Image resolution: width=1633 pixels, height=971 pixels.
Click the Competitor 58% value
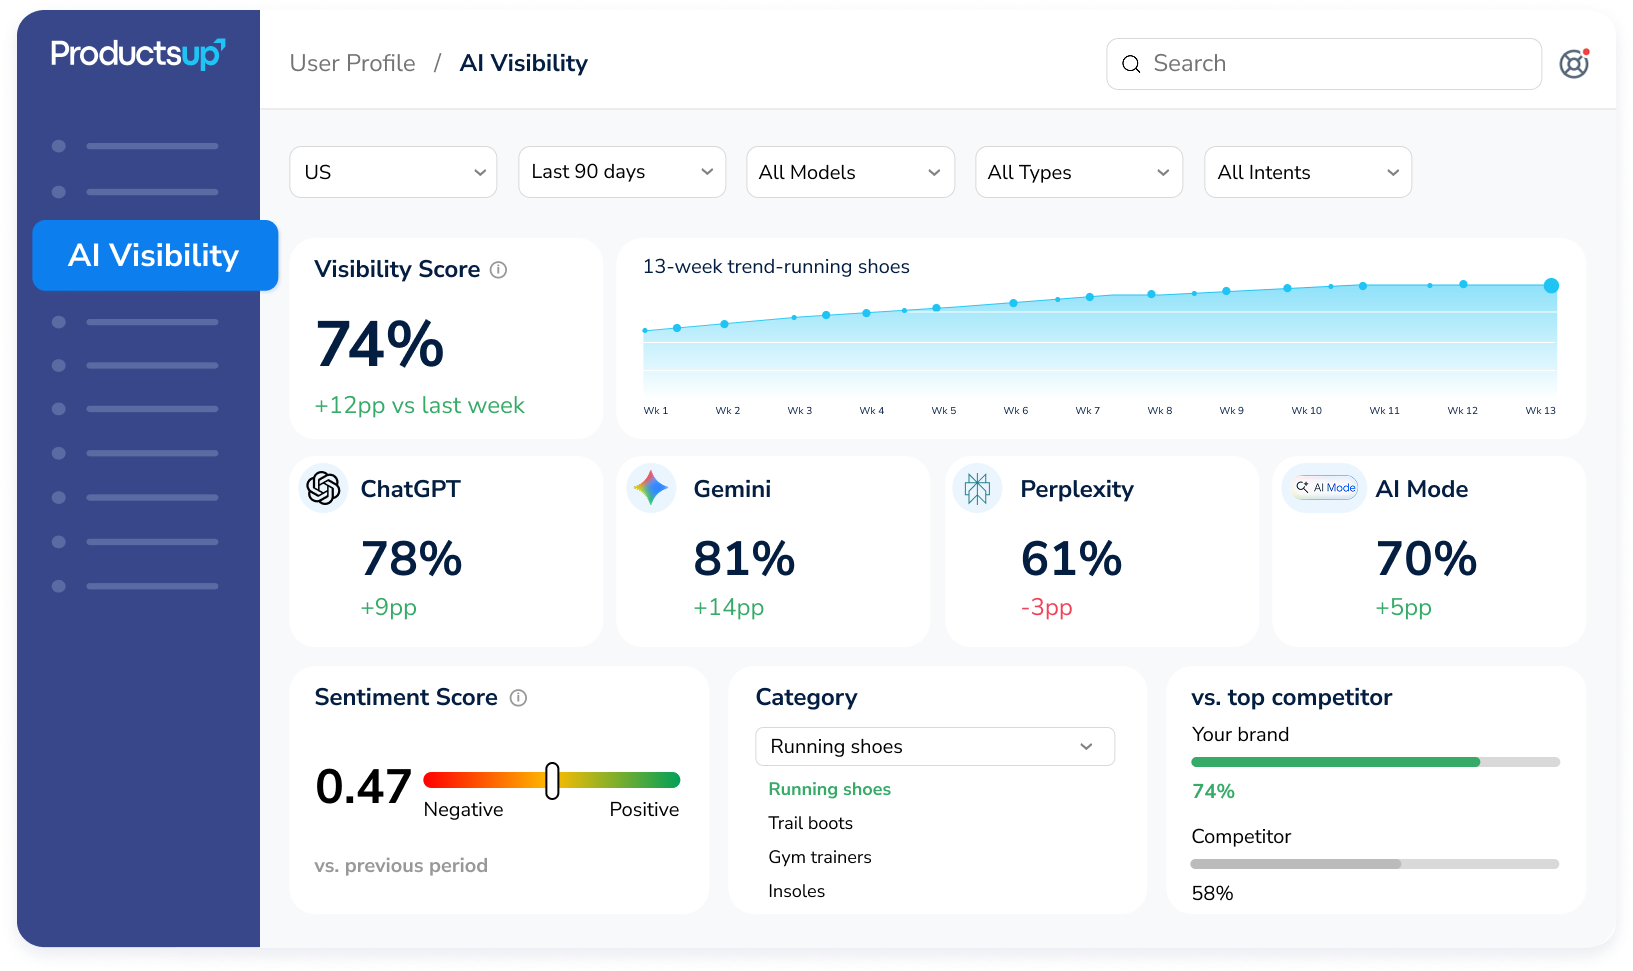pos(1212,894)
